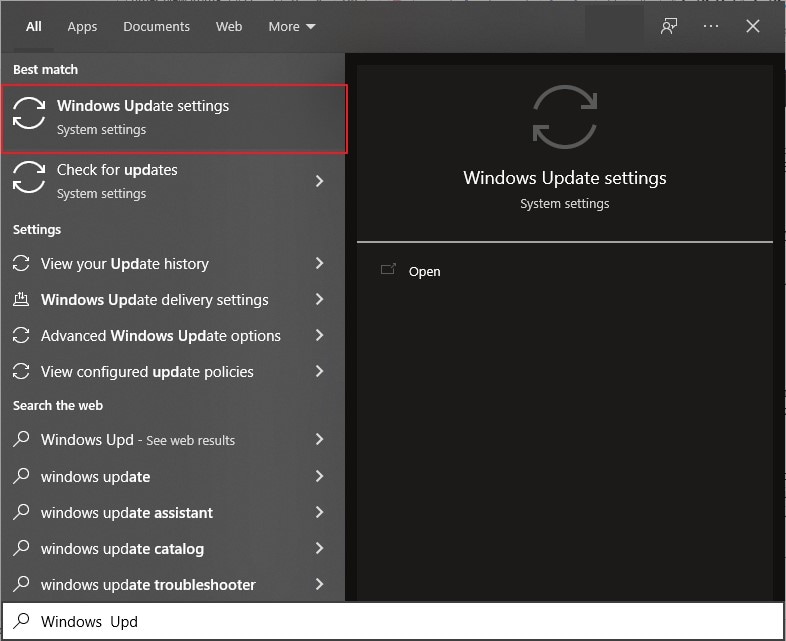Select the Web filter tab
Image resolution: width=786 pixels, height=641 pixels.
click(x=229, y=27)
